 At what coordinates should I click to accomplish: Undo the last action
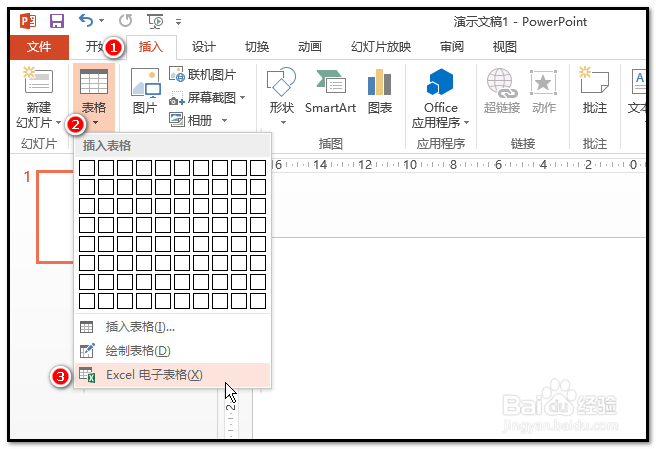coord(86,20)
